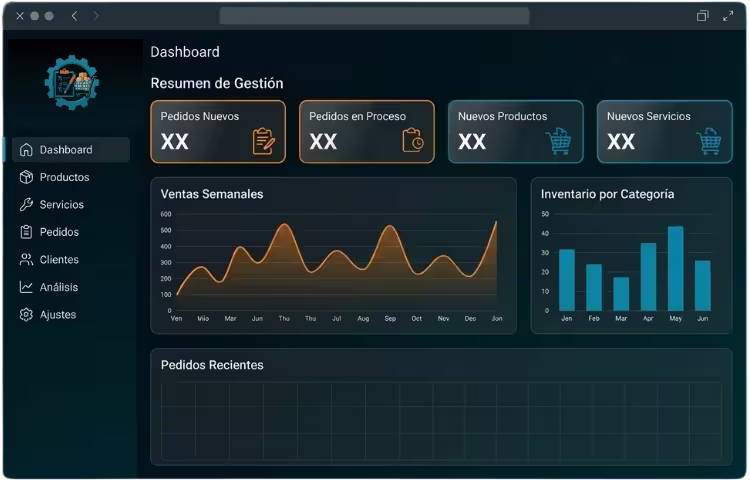750x480 pixels.
Task: Go to the Productos section
Action: pyautogui.click(x=71, y=177)
